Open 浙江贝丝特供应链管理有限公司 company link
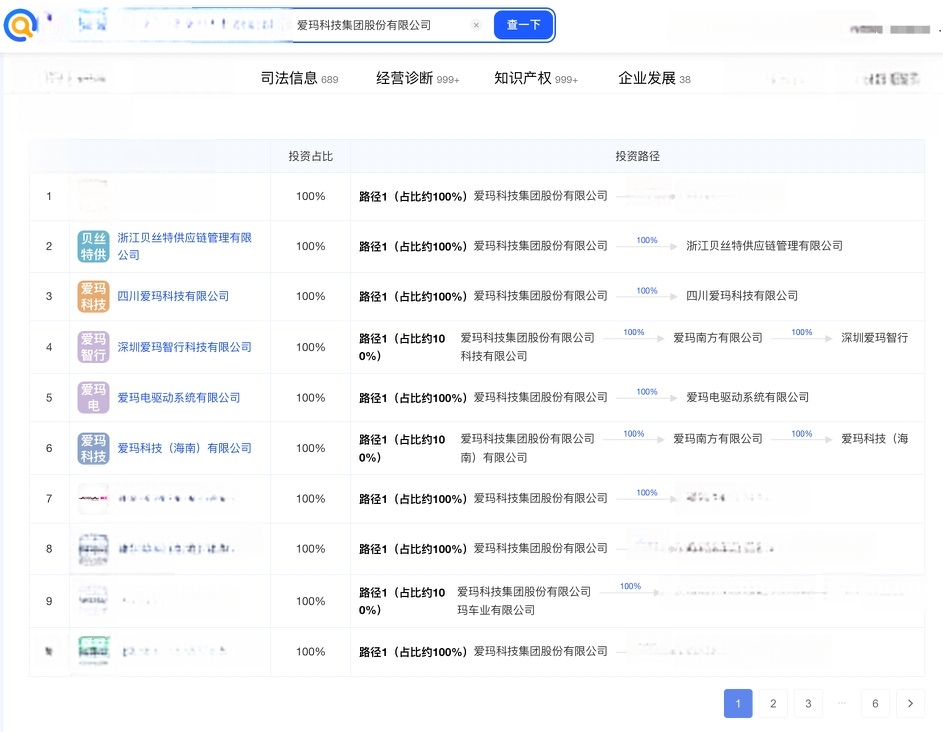The width and height of the screenshot is (943, 732). tap(184, 246)
